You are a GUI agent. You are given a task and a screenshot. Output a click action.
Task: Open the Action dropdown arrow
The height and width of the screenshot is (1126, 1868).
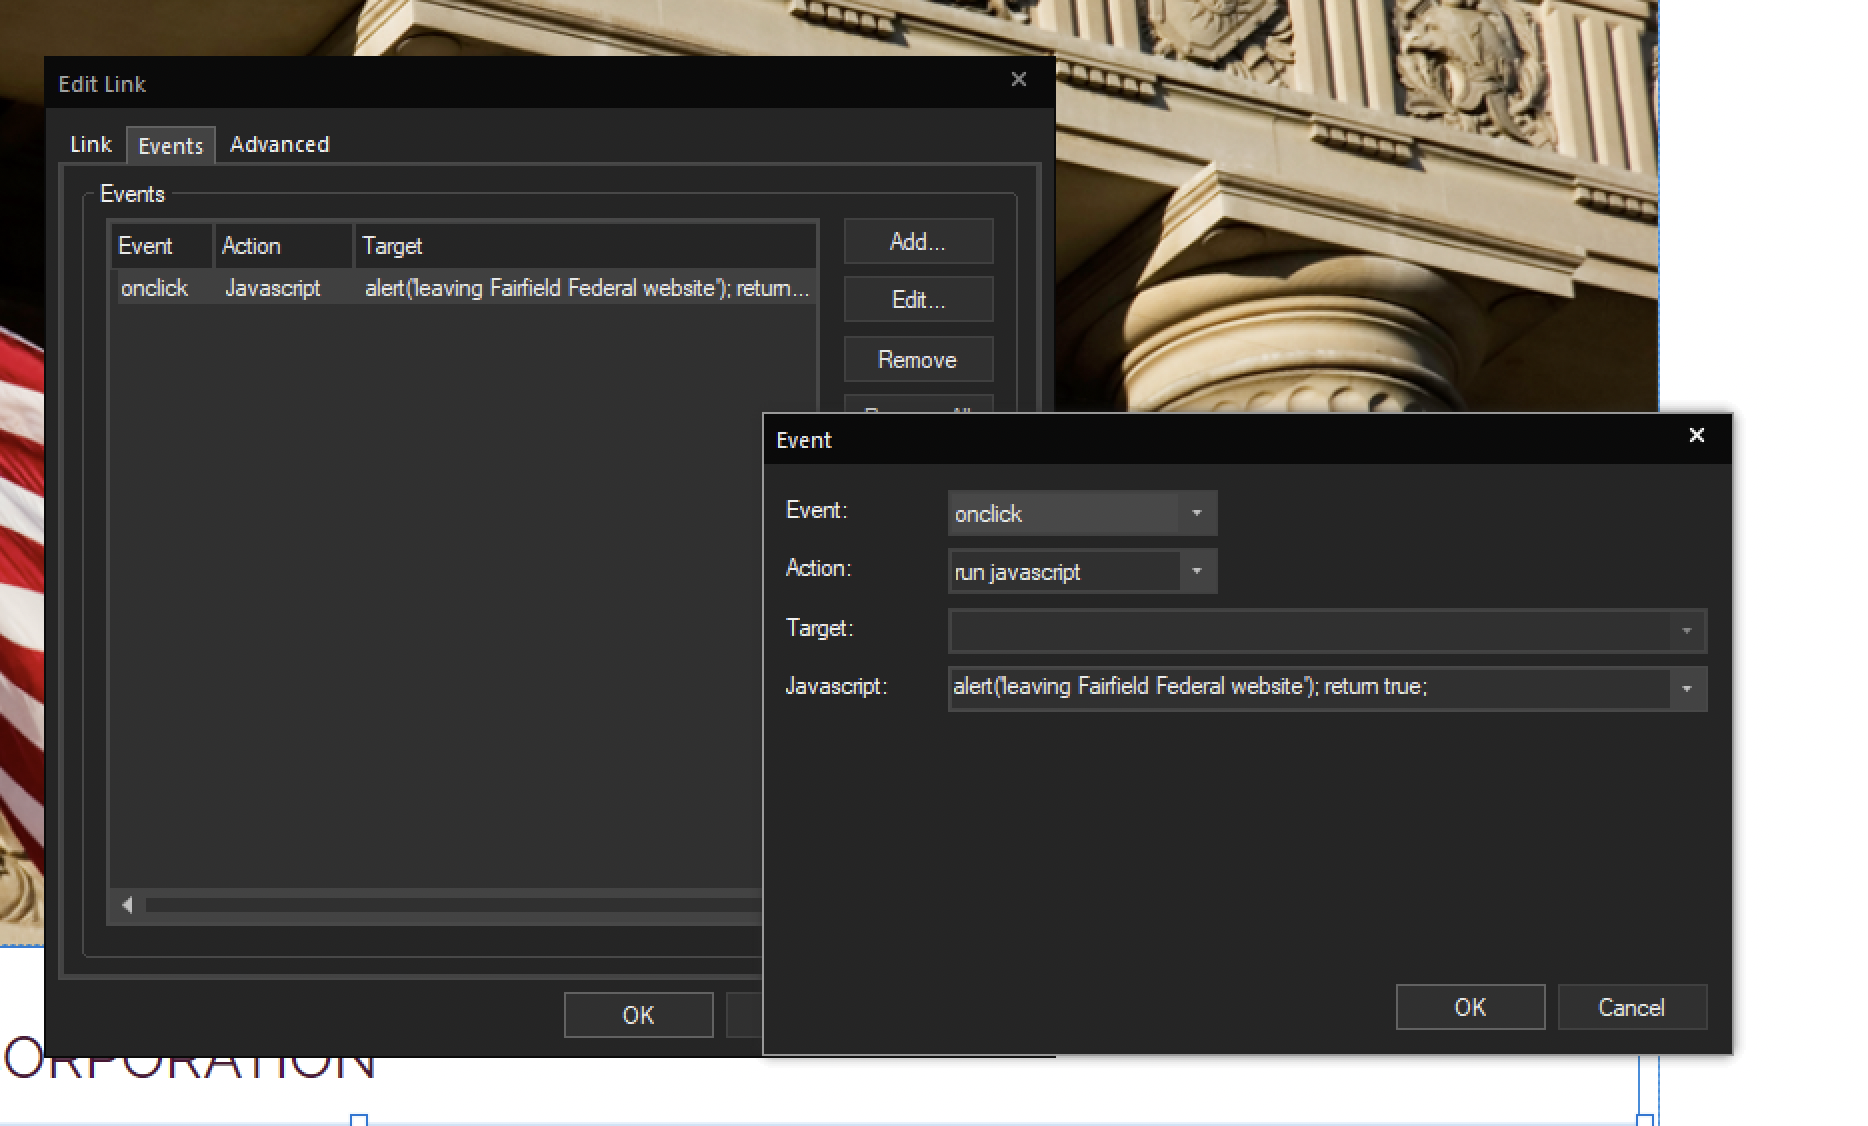(1197, 571)
